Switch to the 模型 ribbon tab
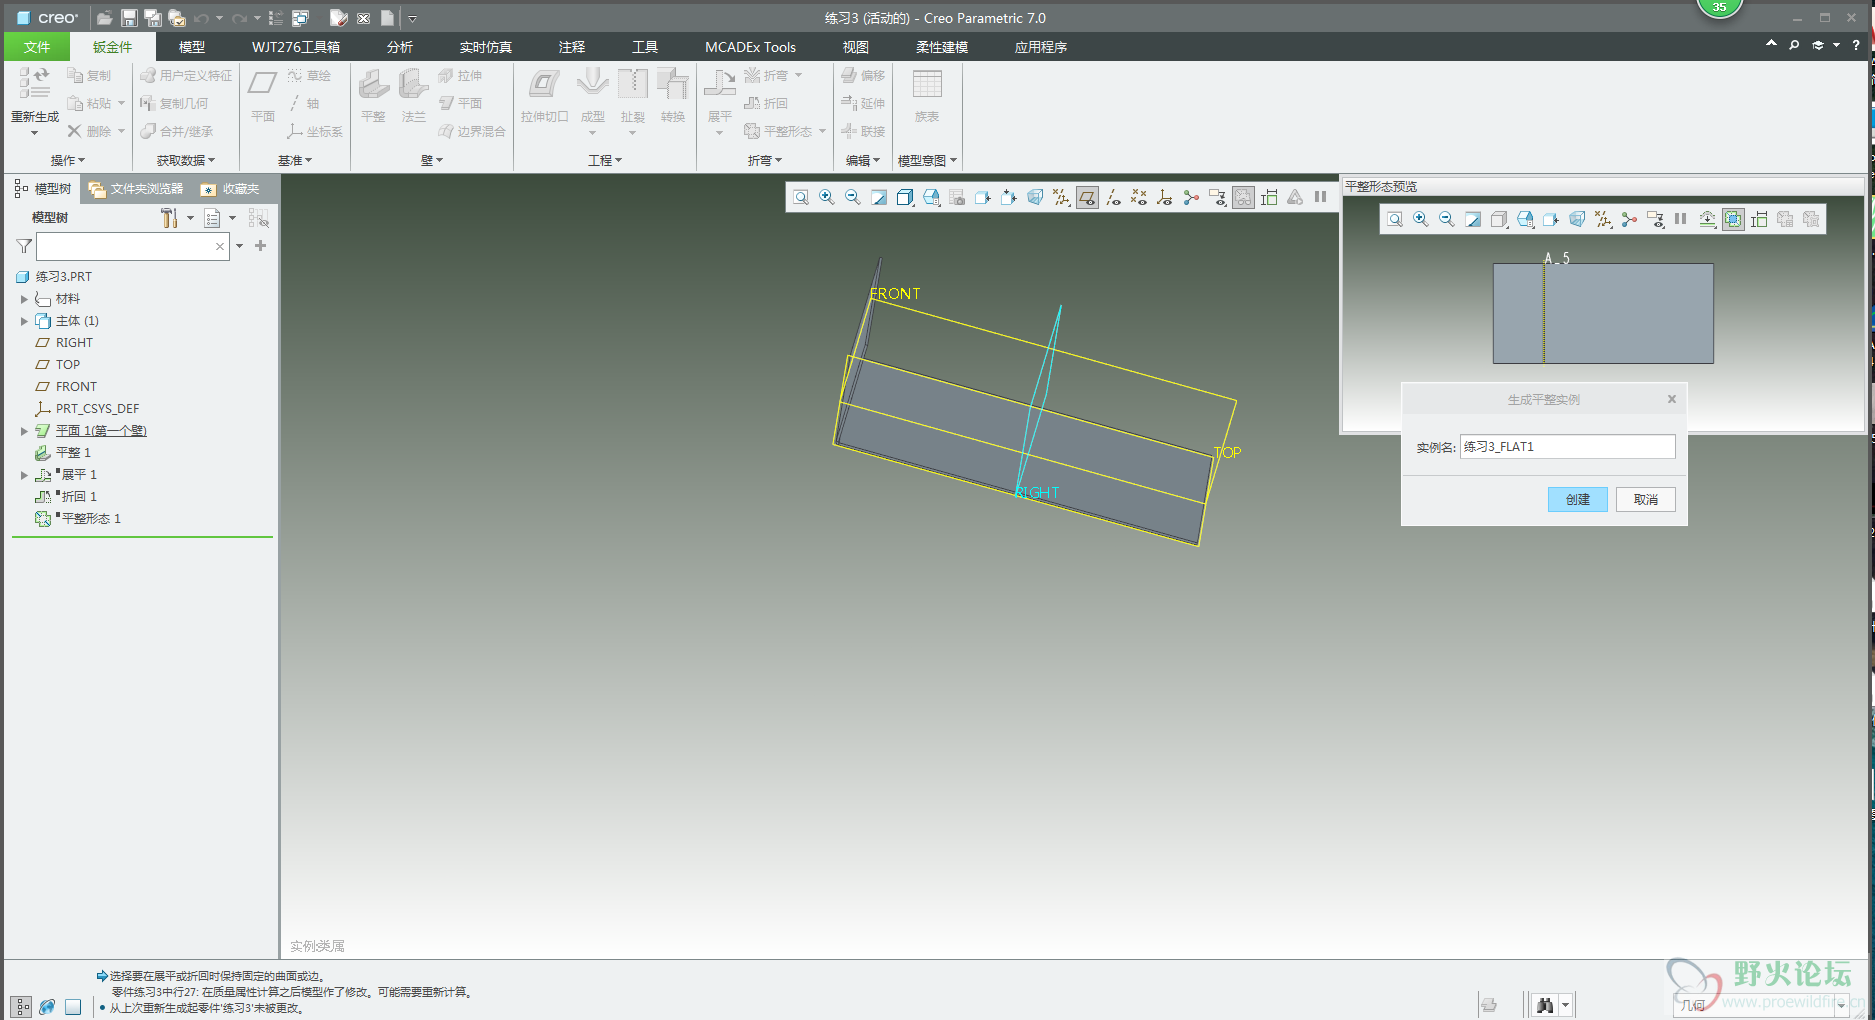 [192, 47]
